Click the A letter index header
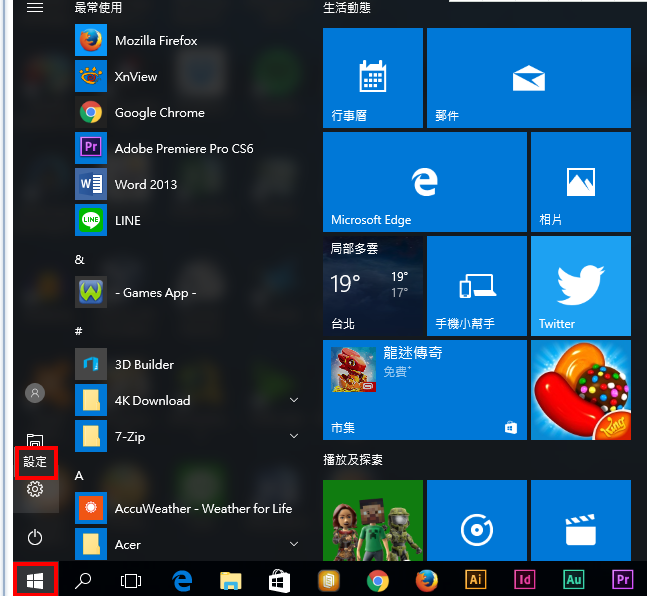 click(79, 476)
